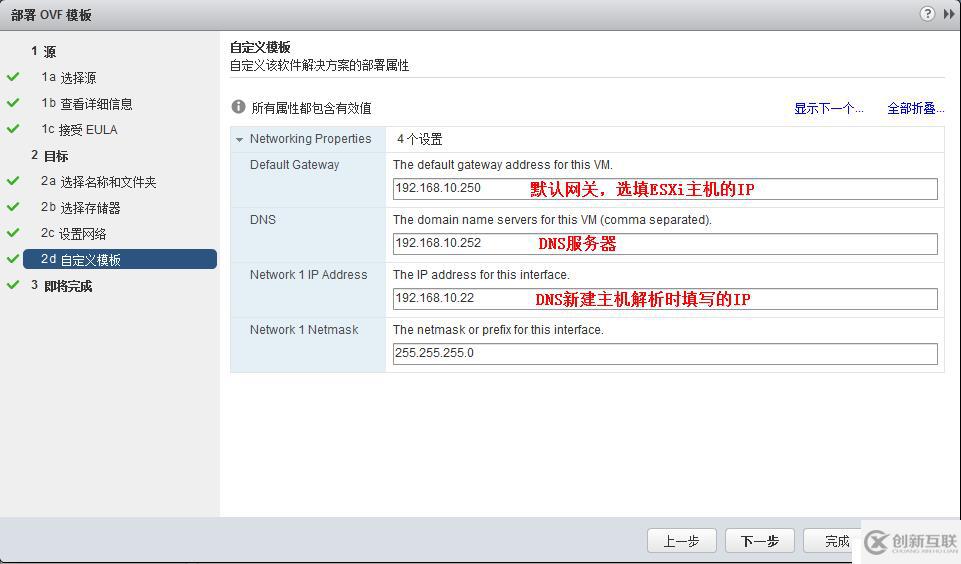Image resolution: width=961 pixels, height=564 pixels.
Task: Click the 自定义模板 page heading
Action: click(x=260, y=47)
